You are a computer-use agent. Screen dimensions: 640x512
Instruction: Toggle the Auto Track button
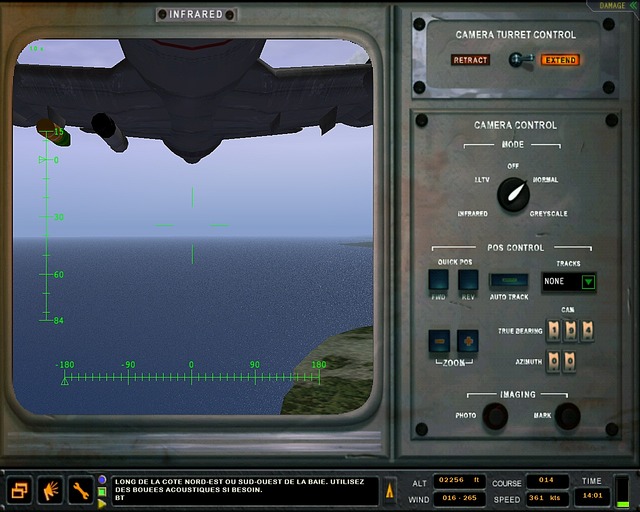point(509,282)
